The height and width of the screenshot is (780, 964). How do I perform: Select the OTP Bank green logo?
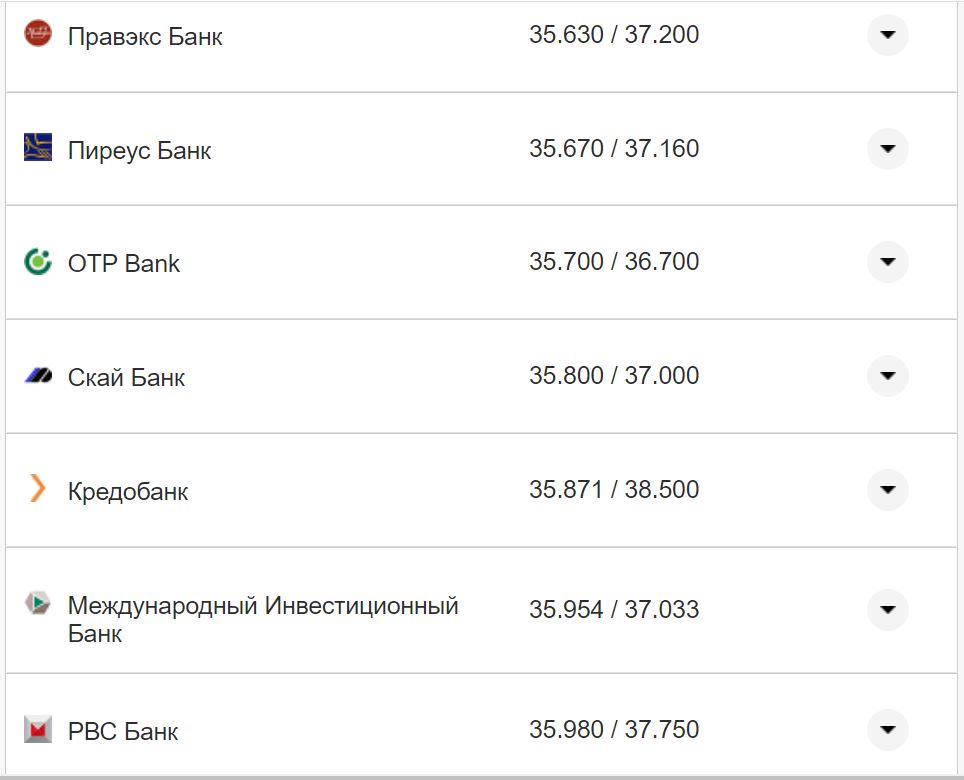[37, 262]
